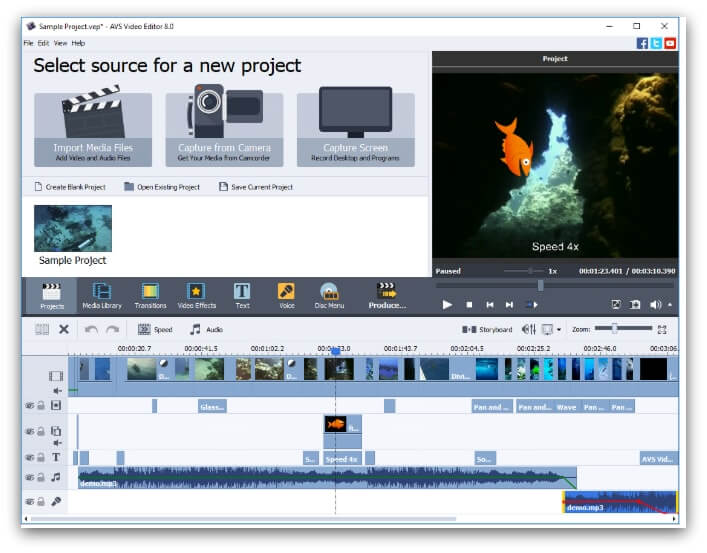Play the preview

[x=447, y=305]
